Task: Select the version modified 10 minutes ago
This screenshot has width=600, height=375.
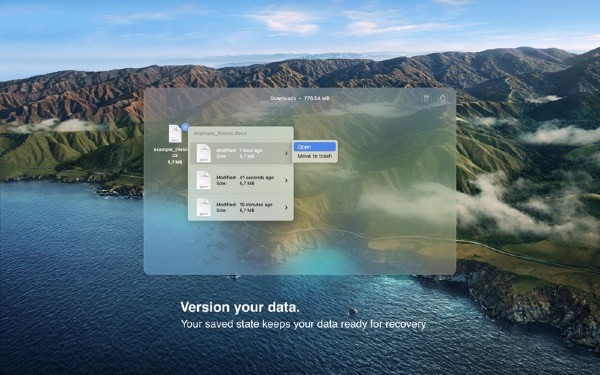Action: coord(241,207)
